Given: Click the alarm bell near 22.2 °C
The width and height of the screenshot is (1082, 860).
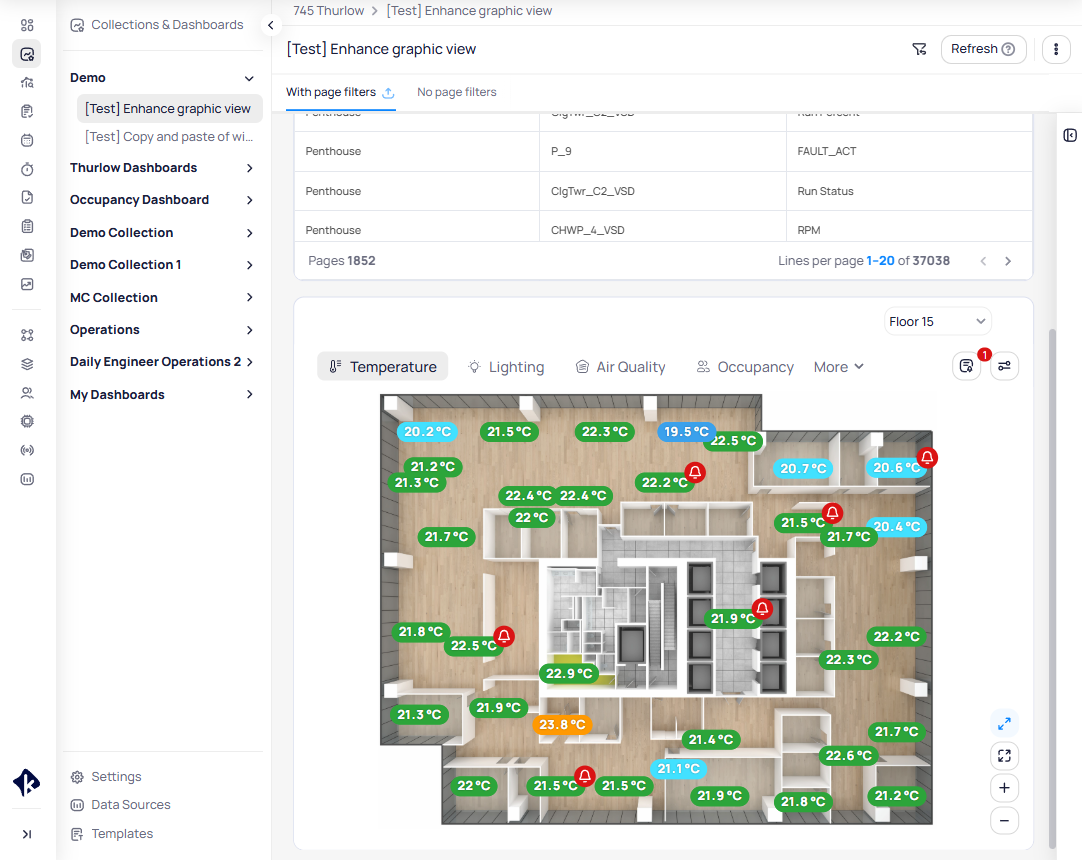Looking at the screenshot, I should pyautogui.click(x=695, y=471).
